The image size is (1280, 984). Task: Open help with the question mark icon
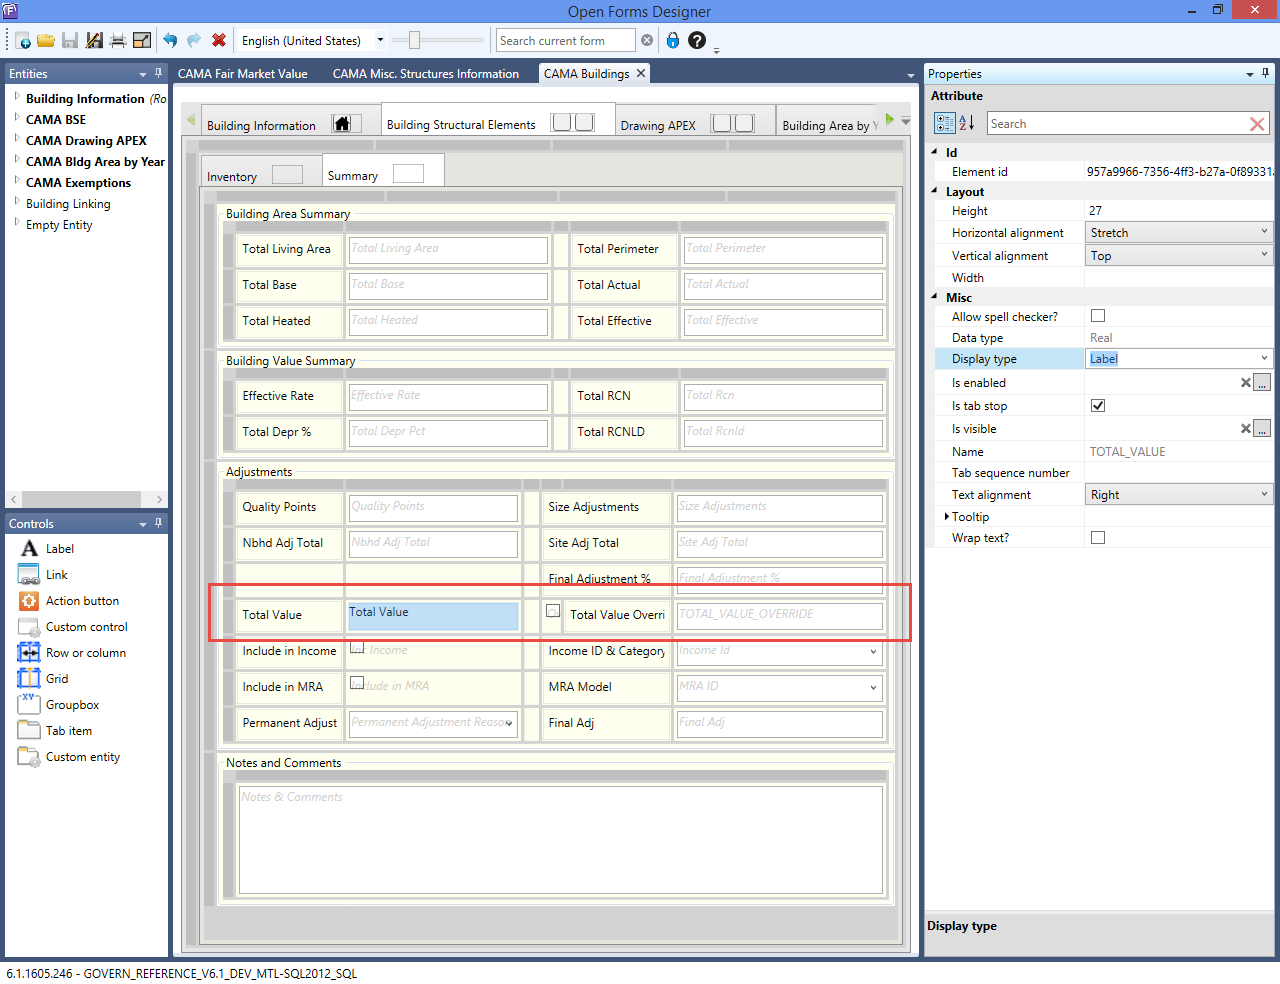click(x=697, y=41)
